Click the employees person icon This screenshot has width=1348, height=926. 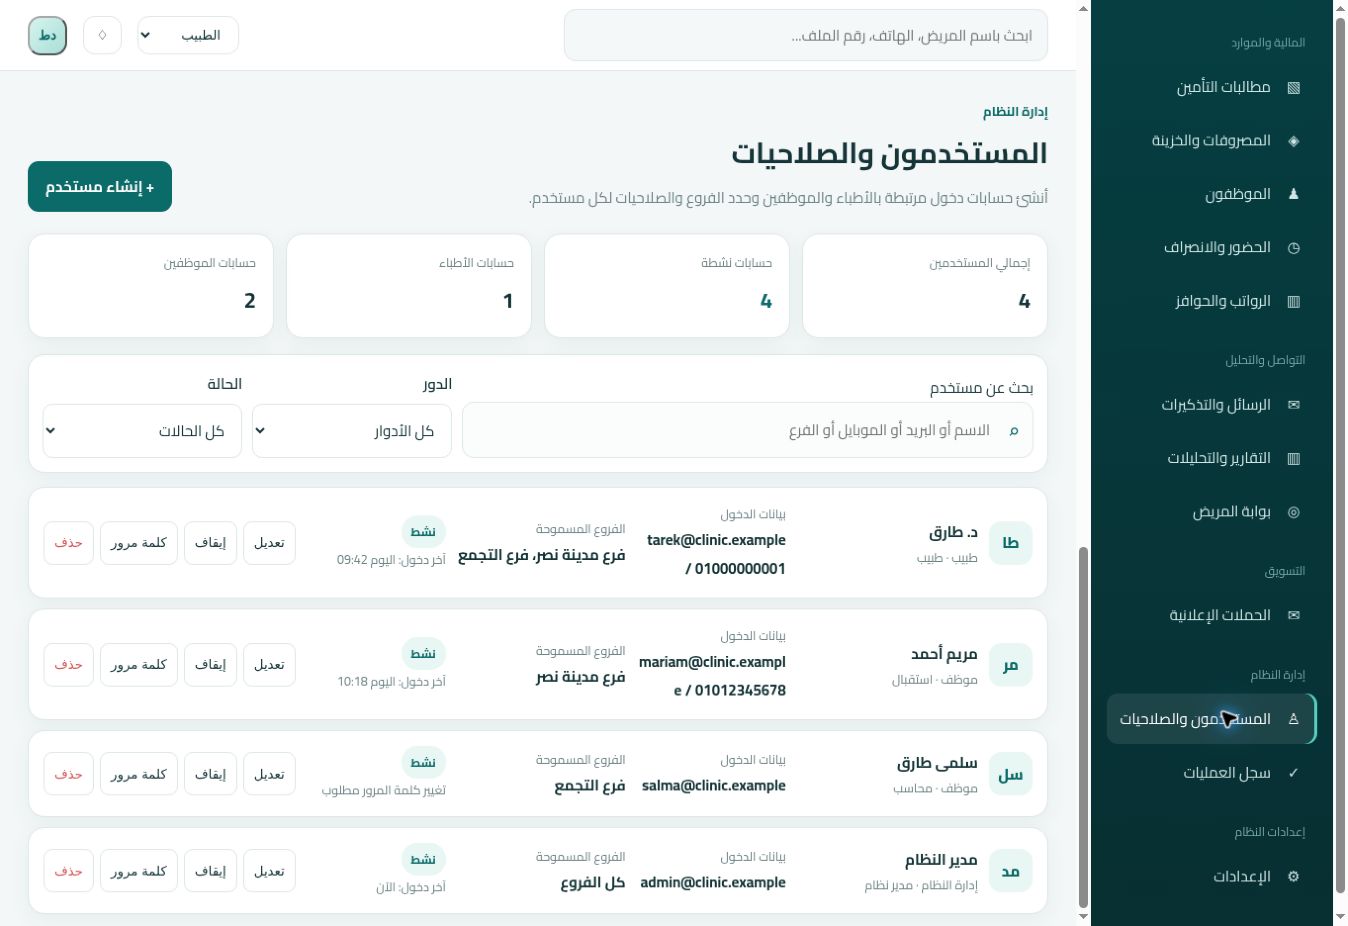(1293, 194)
